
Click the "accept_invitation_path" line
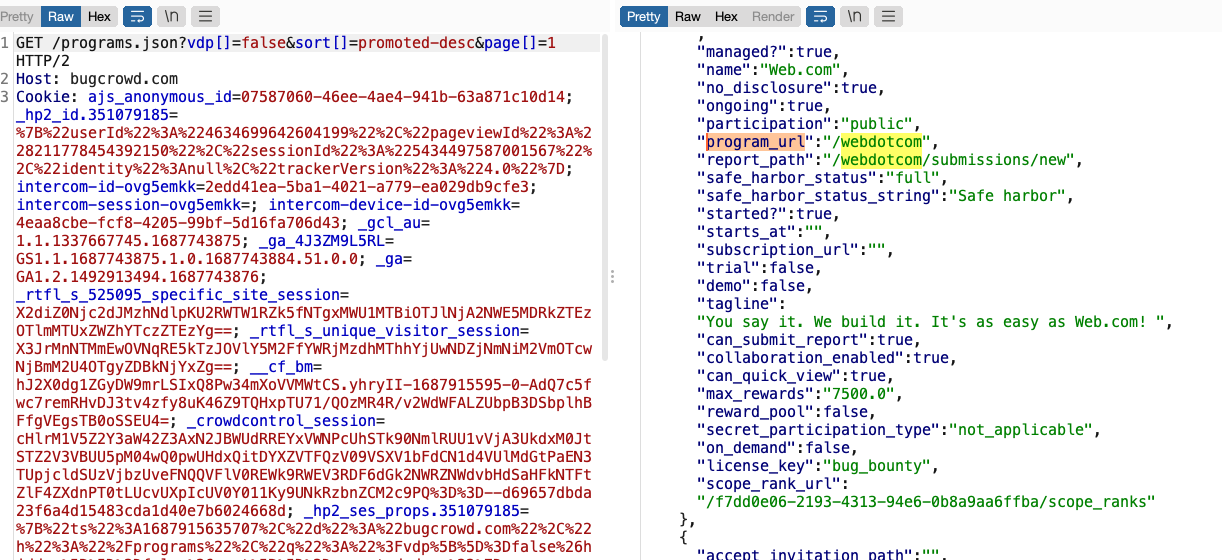(x=822, y=555)
